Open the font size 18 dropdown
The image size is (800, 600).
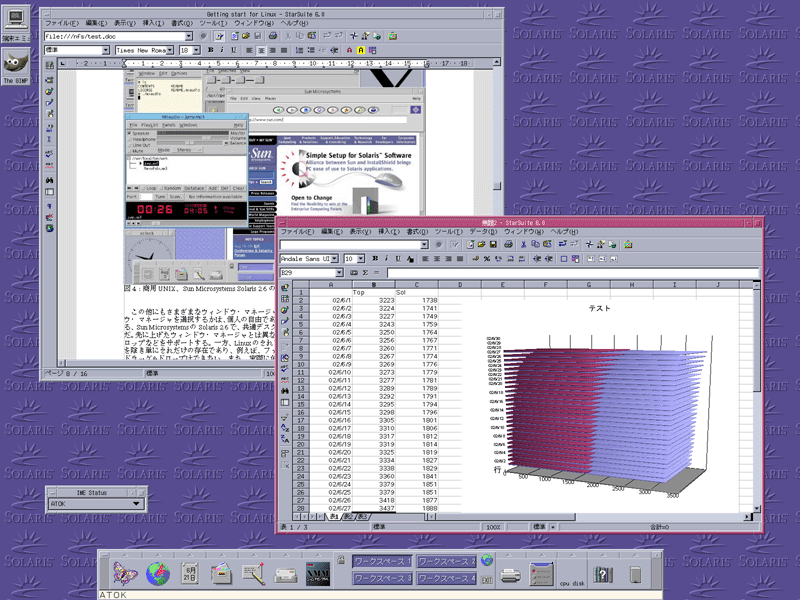(x=196, y=50)
